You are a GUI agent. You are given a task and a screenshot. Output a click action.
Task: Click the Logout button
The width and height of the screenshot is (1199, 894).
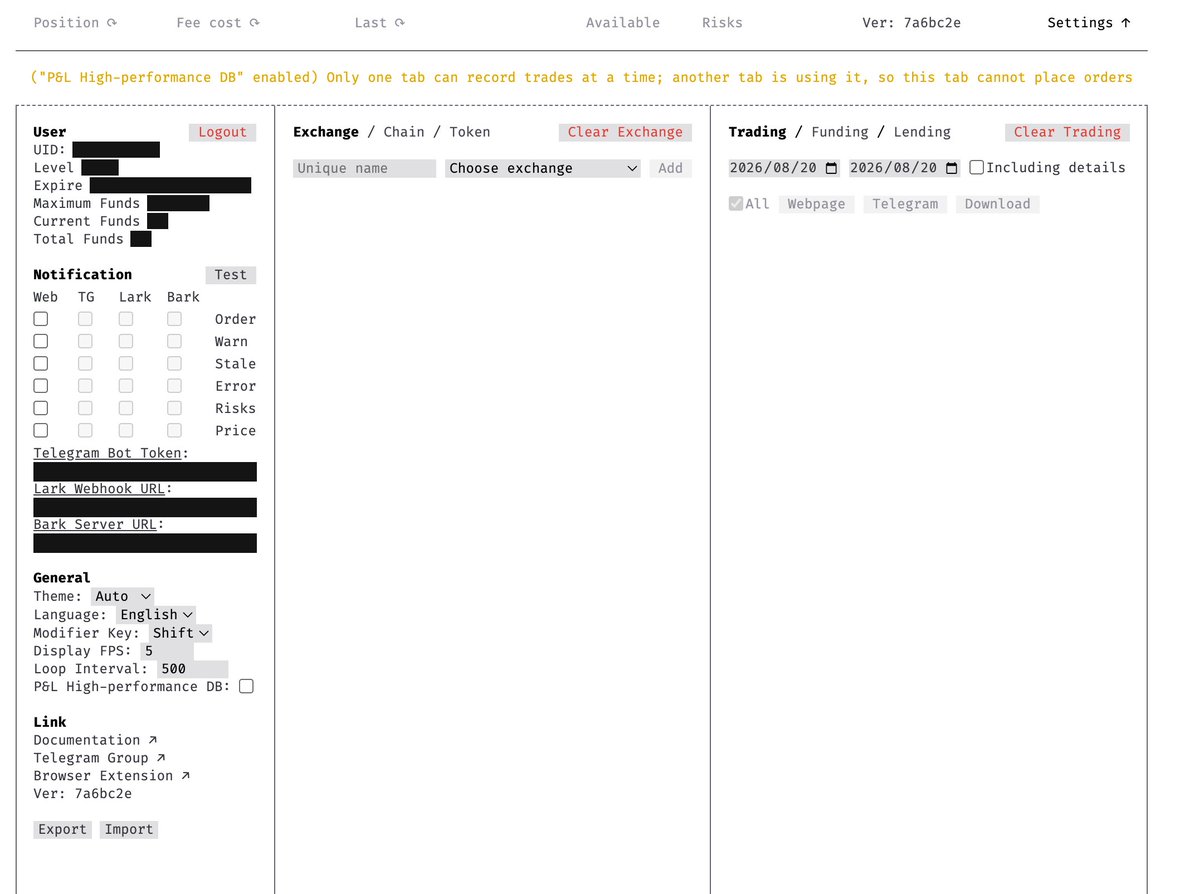(223, 132)
